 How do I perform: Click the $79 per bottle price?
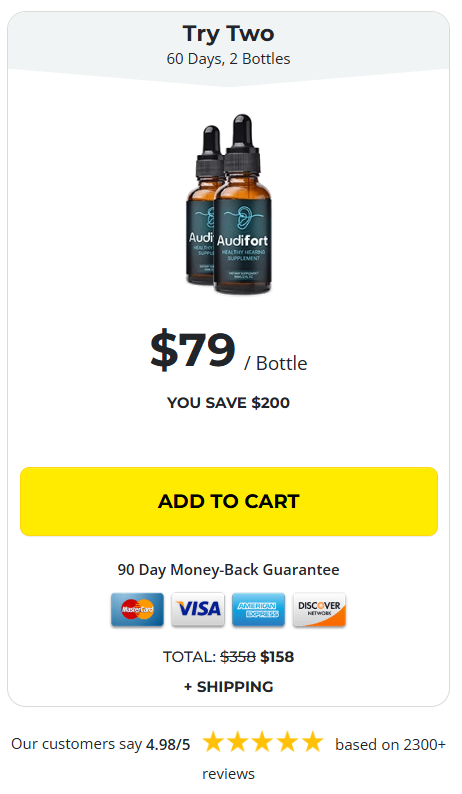pyautogui.click(x=228, y=351)
